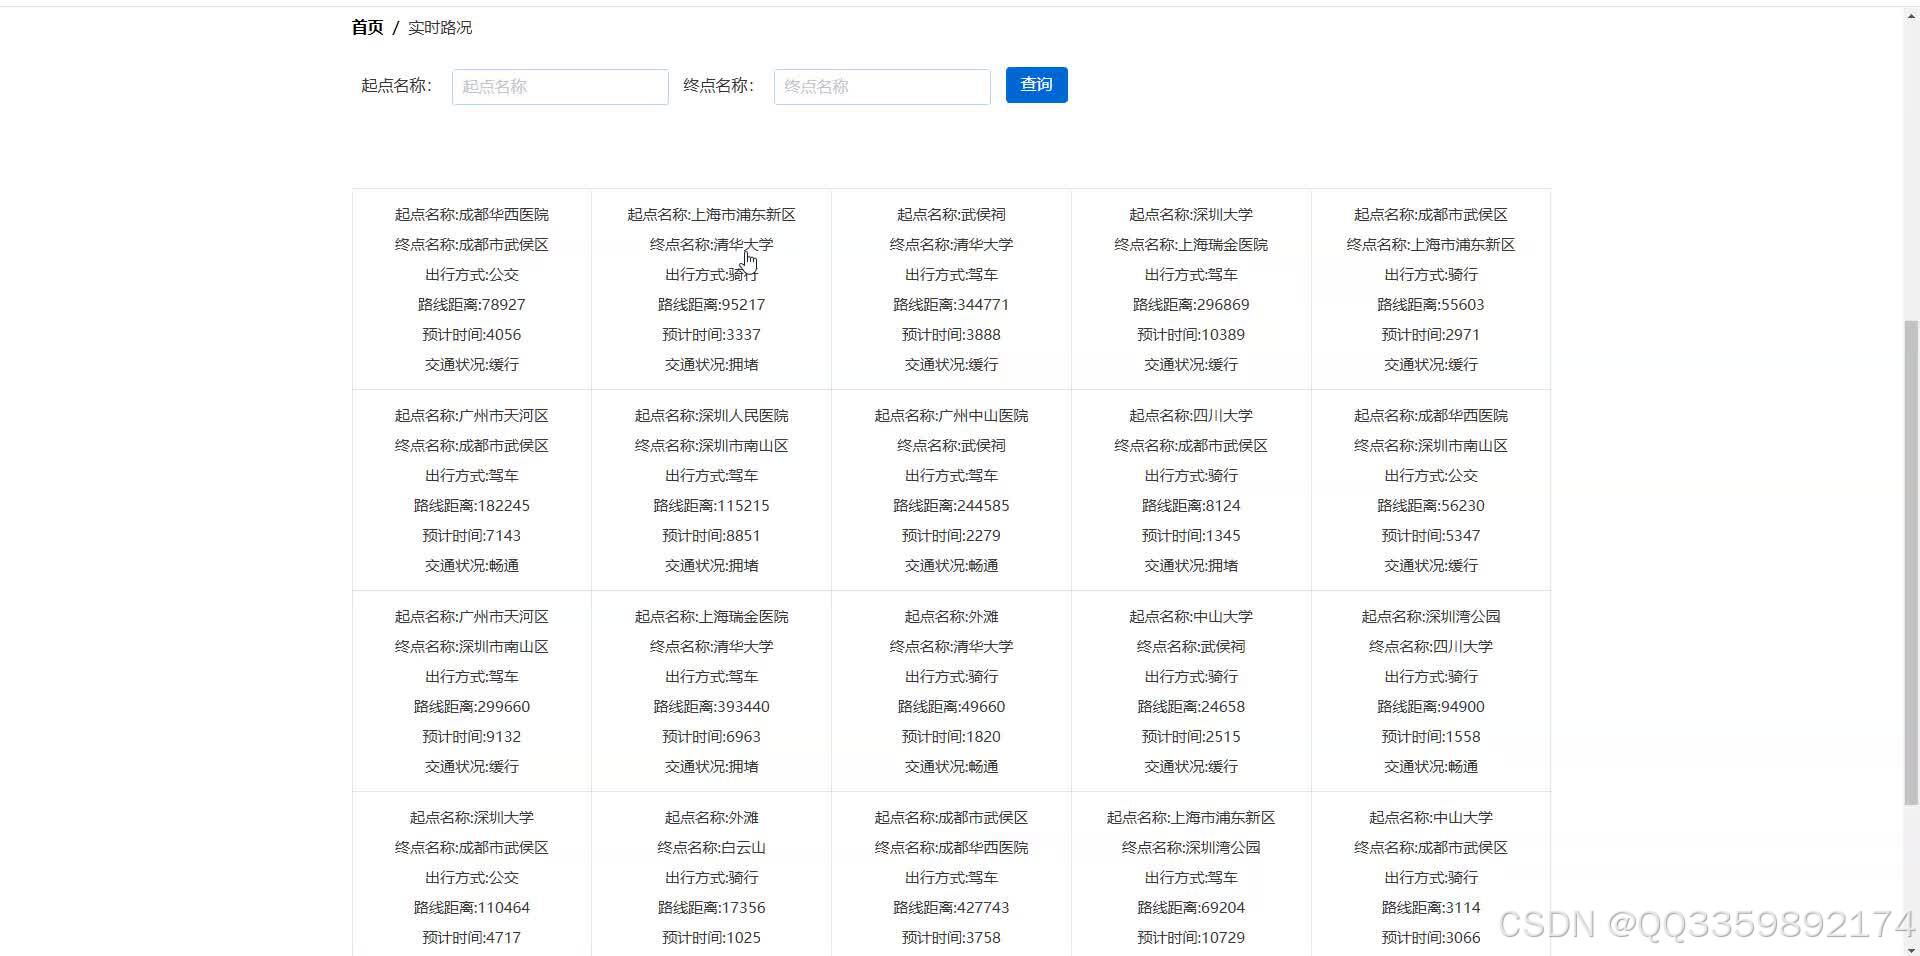Select text 路线距离:299660
The width and height of the screenshot is (1920, 956).
pyautogui.click(x=472, y=707)
